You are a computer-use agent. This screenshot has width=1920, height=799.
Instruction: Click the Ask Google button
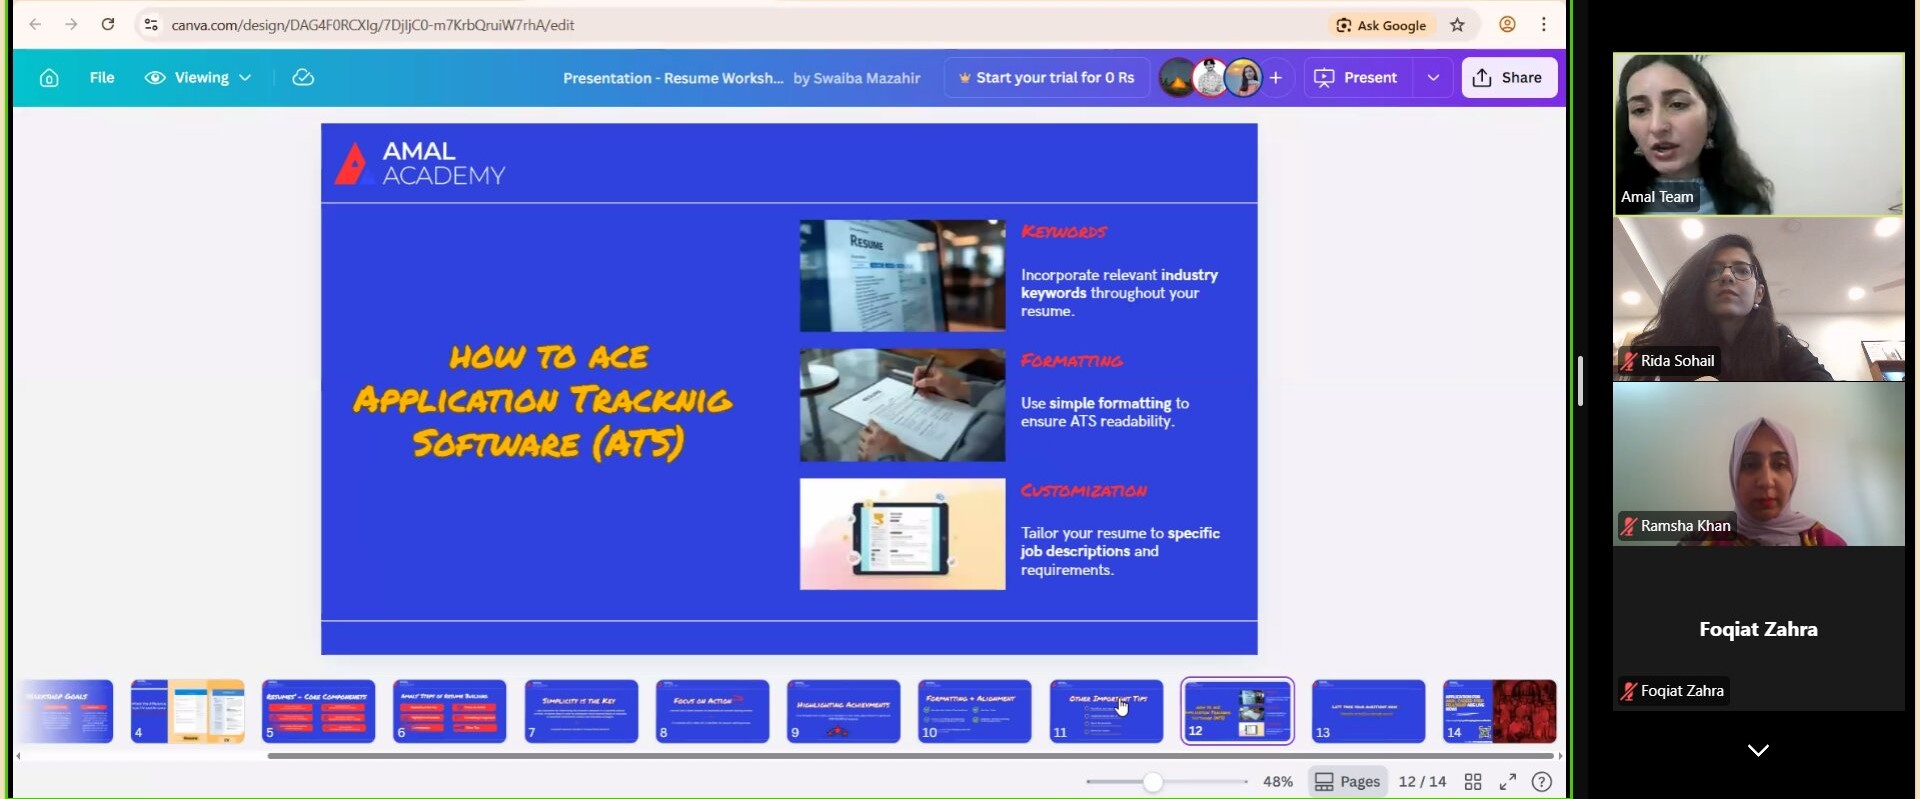tap(1381, 25)
